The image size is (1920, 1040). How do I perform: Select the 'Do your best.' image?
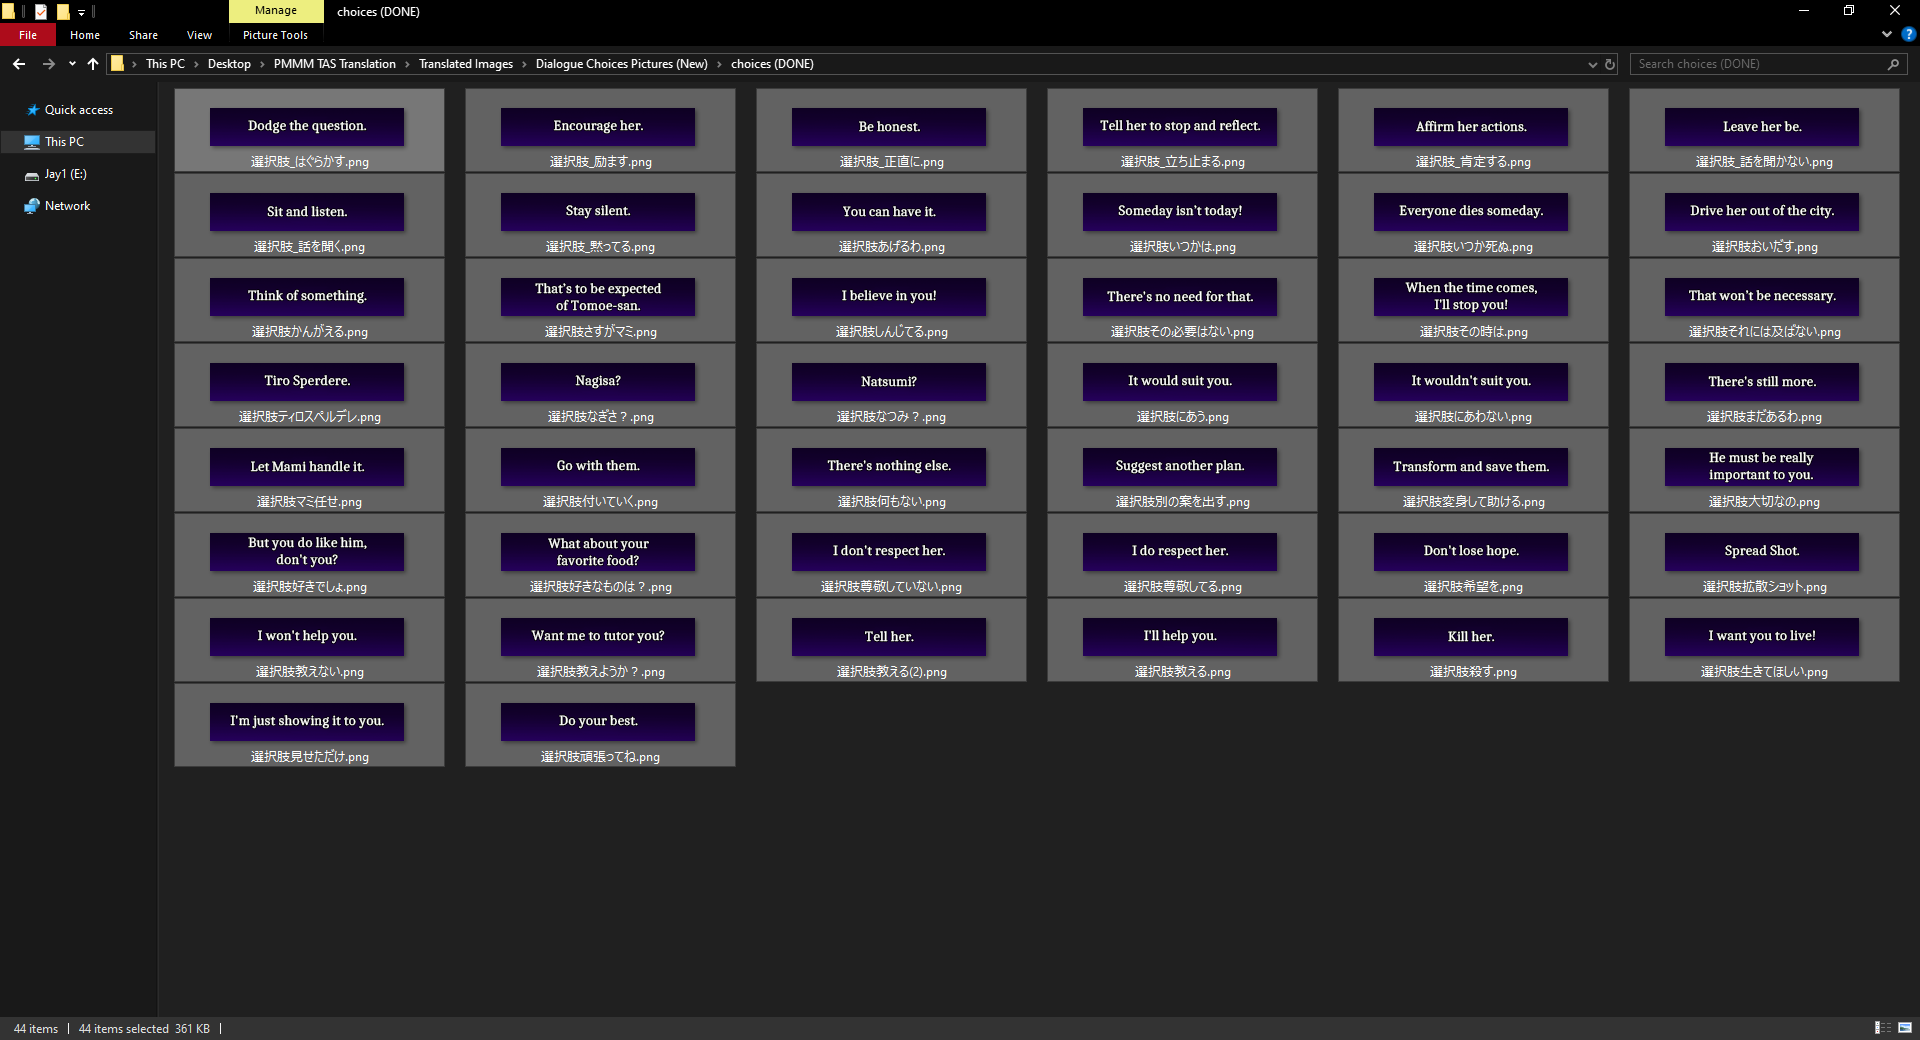click(600, 725)
